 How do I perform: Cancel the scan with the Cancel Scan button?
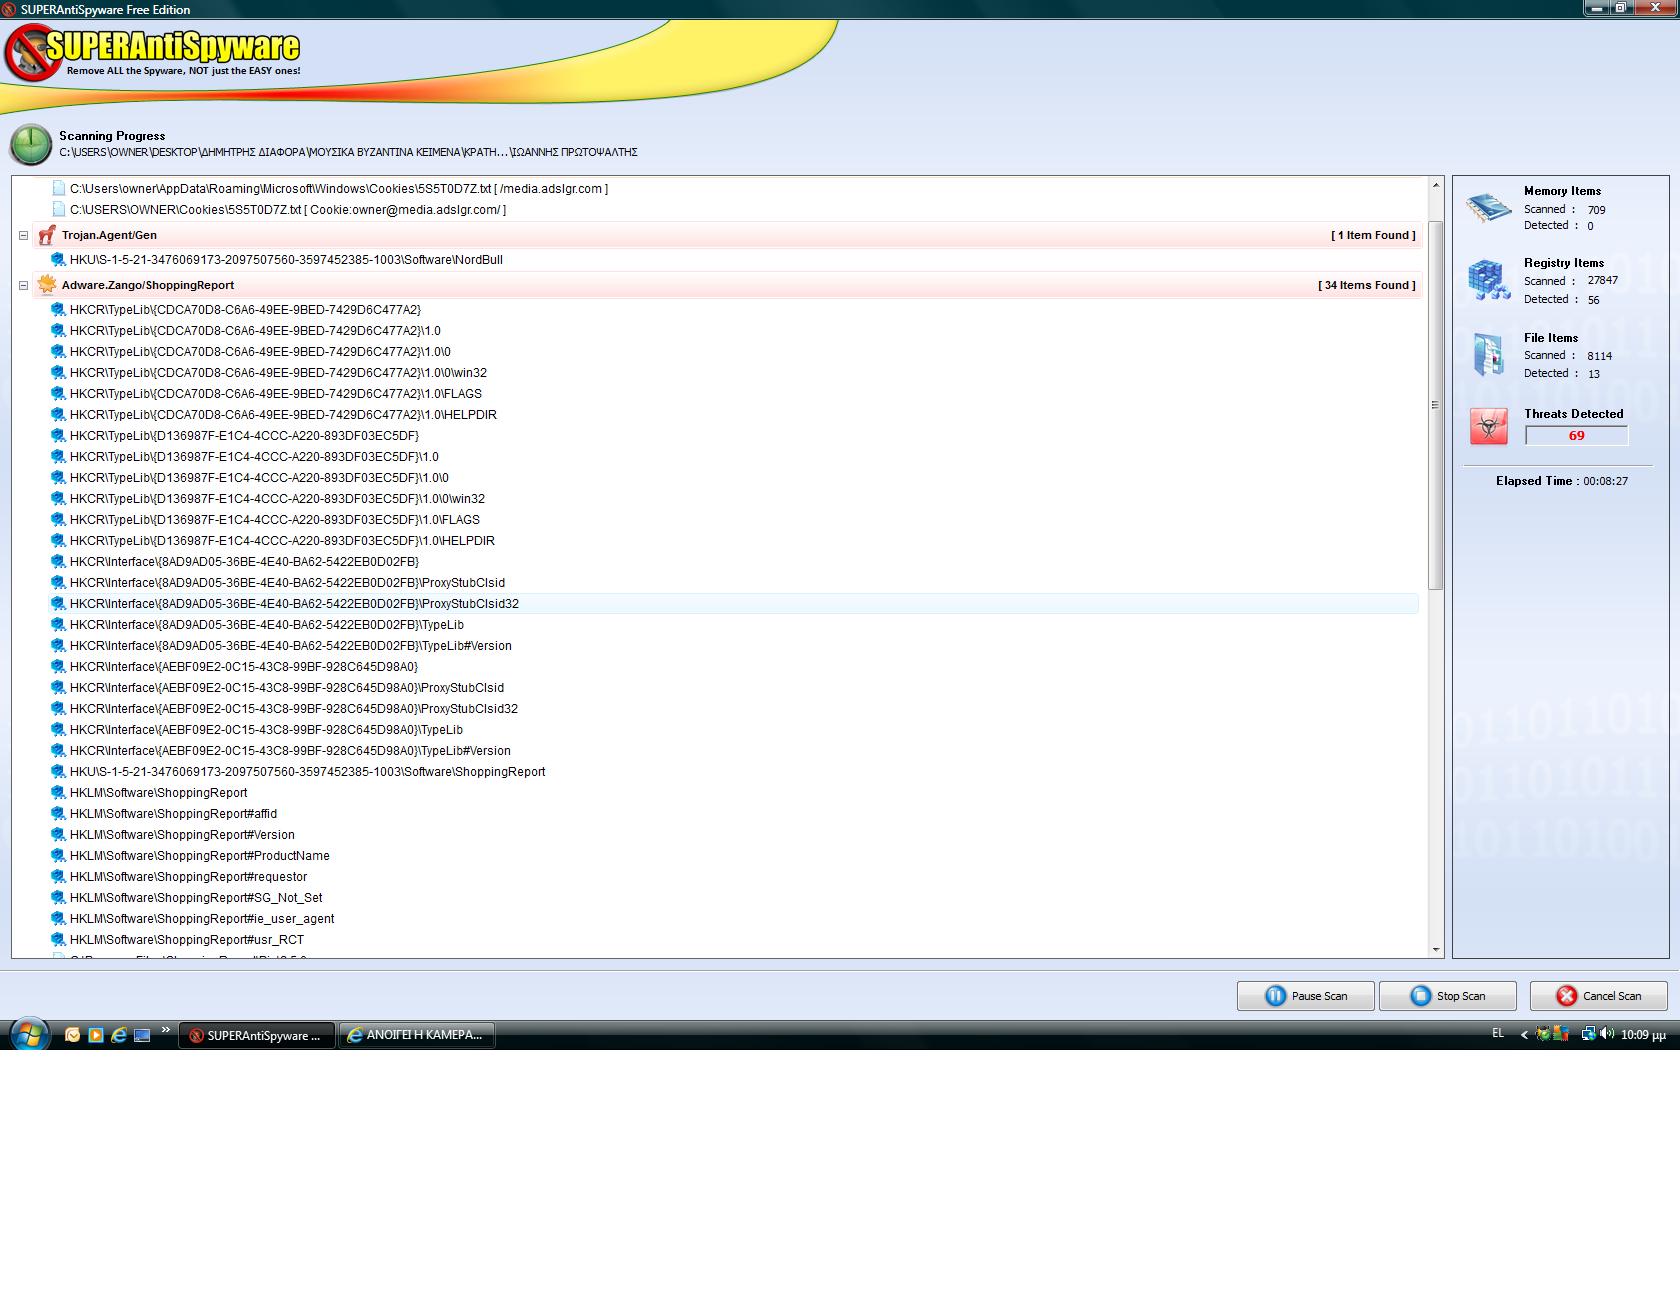coord(1598,996)
